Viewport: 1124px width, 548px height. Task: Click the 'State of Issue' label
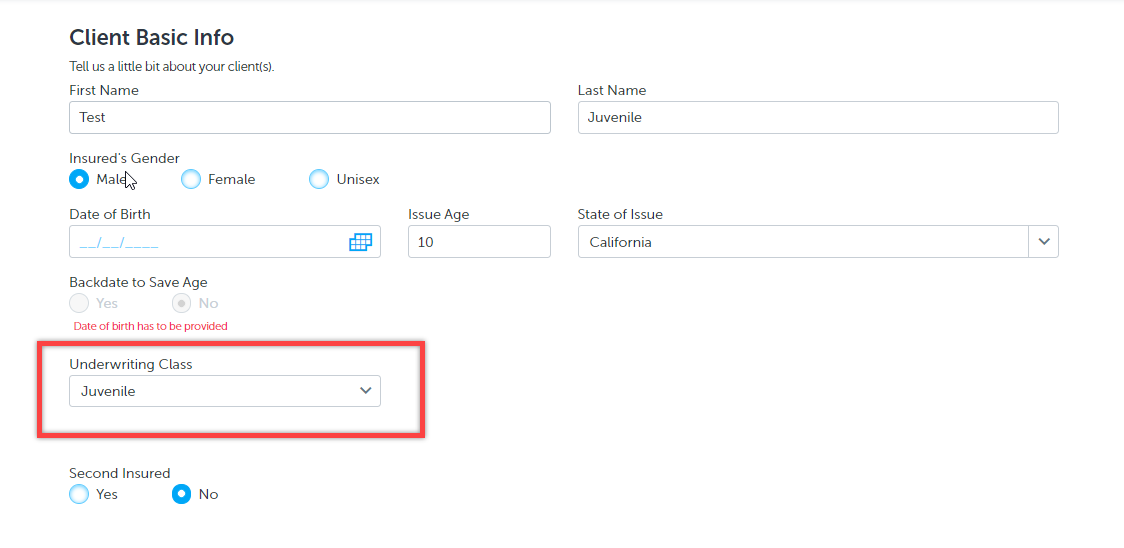click(620, 214)
